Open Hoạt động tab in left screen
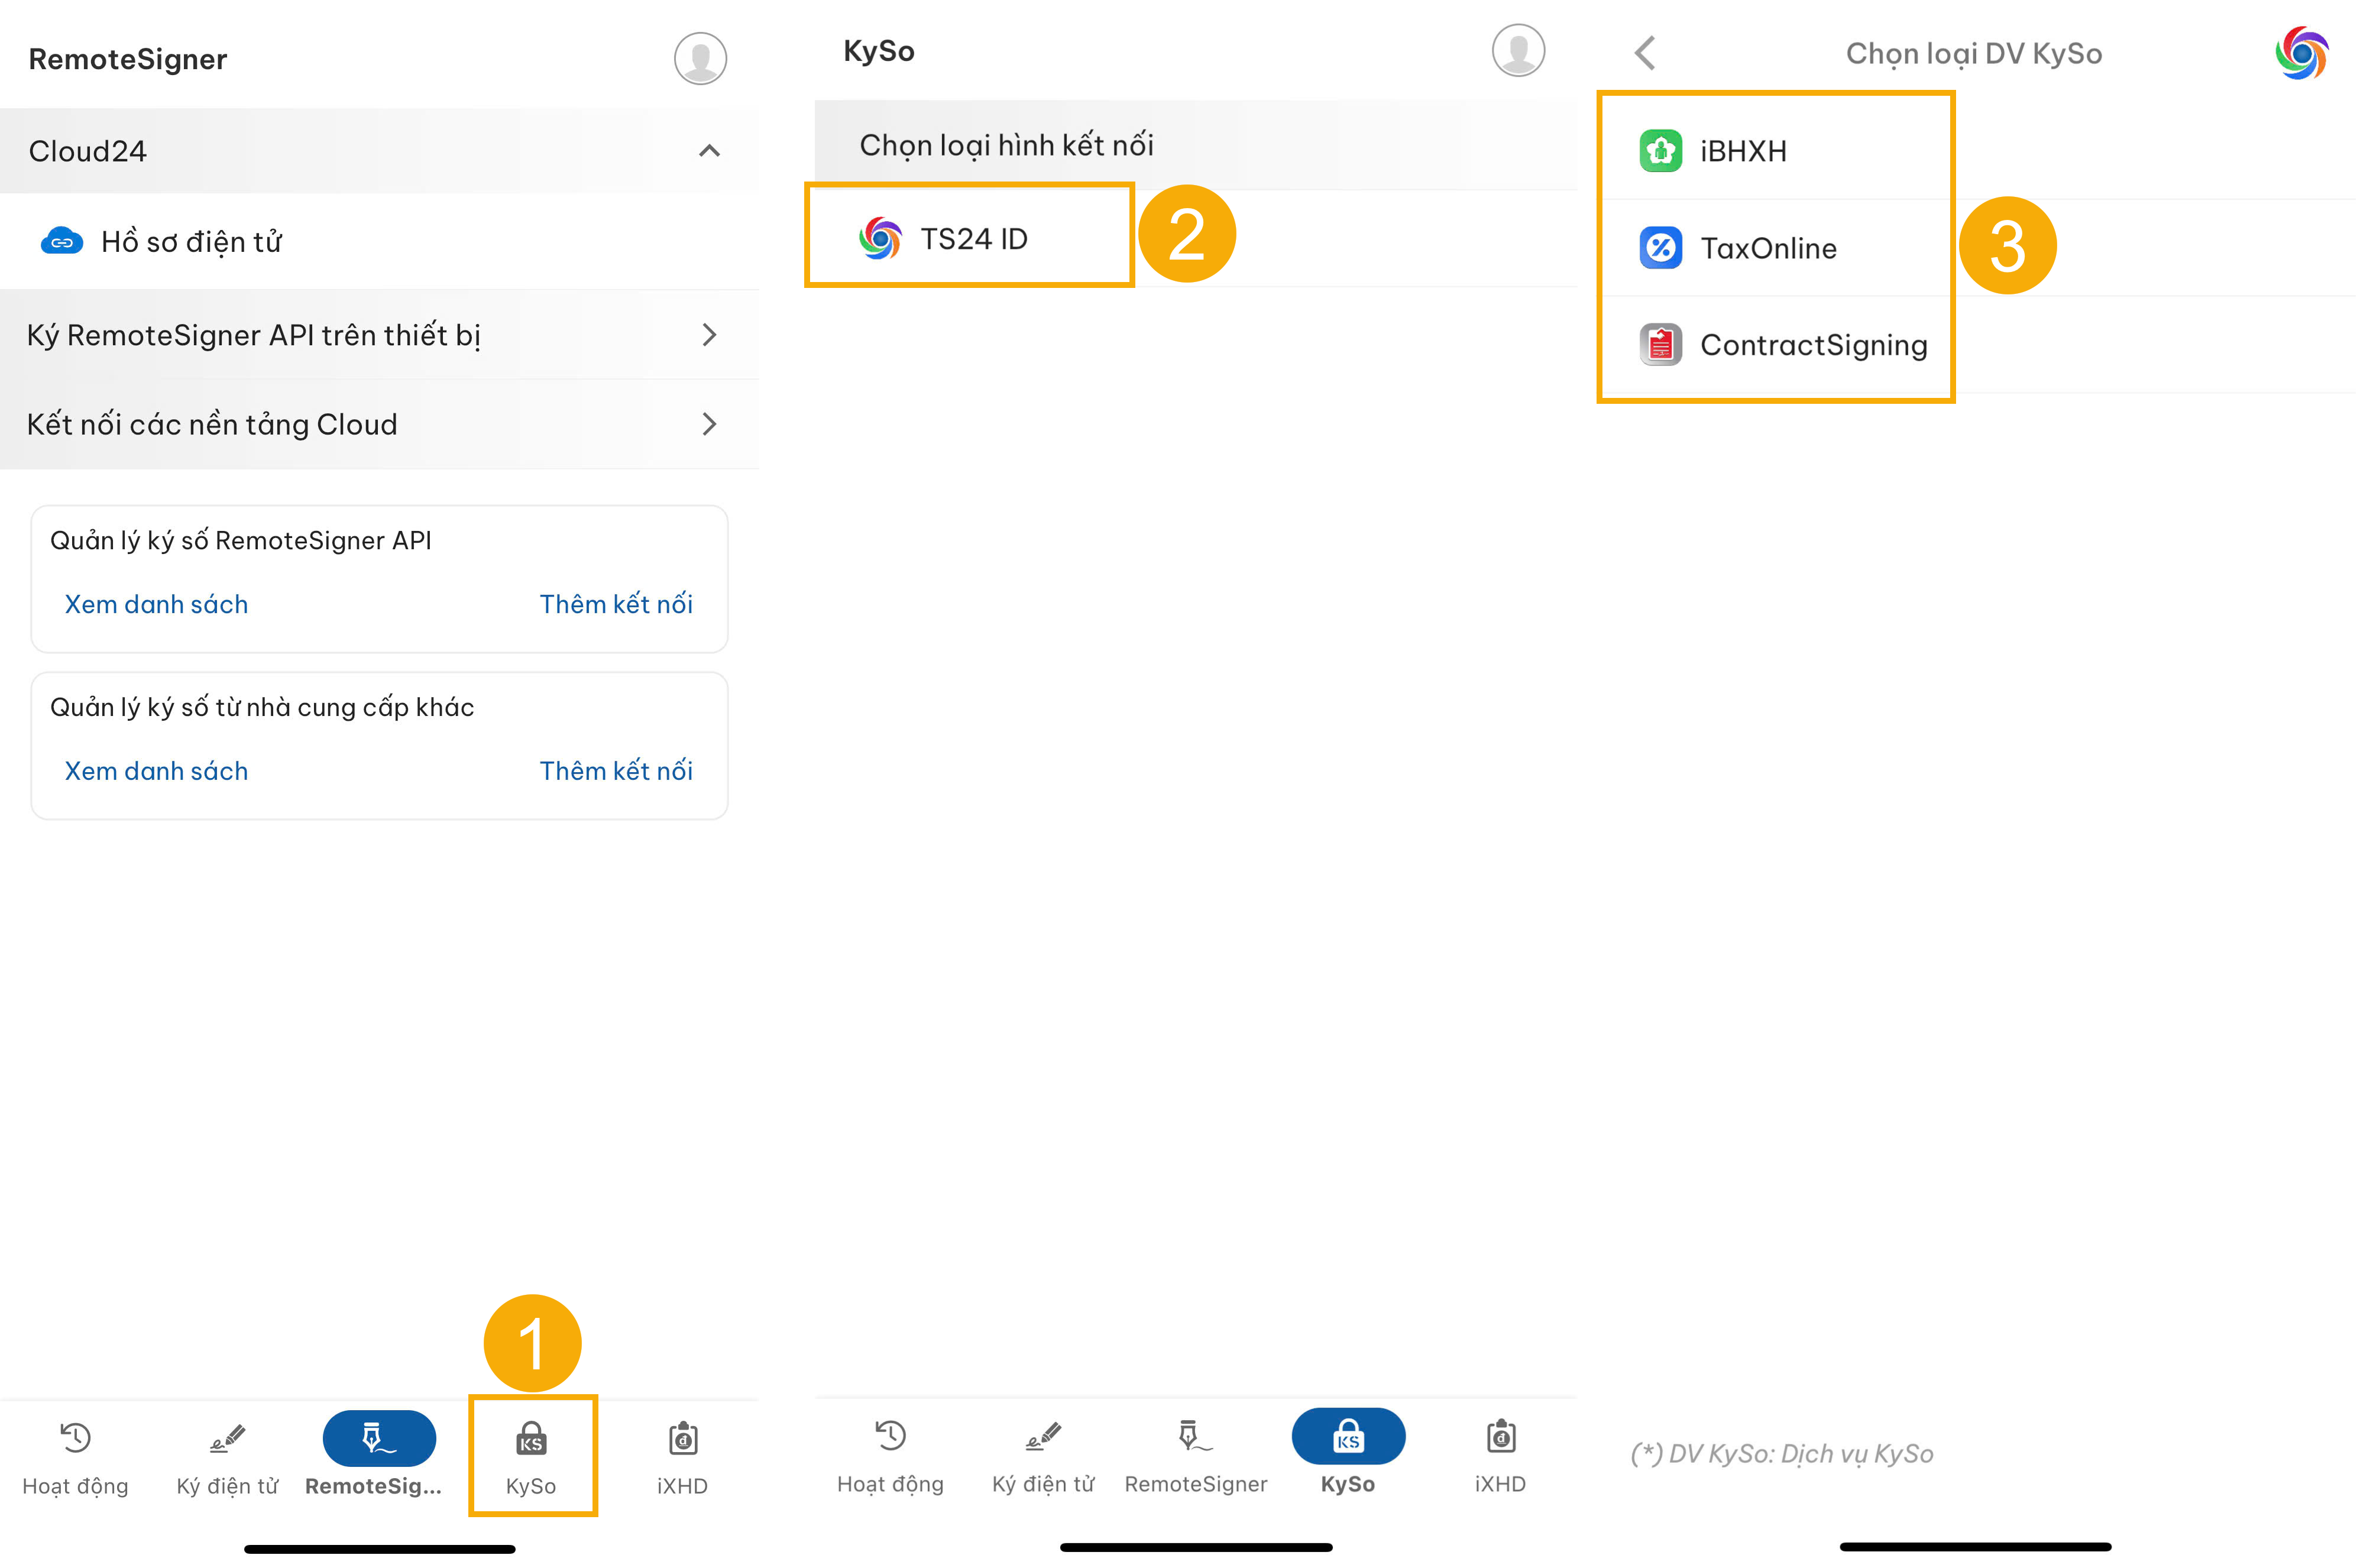Viewport: 2370px width, 1568px height. [x=75, y=1457]
